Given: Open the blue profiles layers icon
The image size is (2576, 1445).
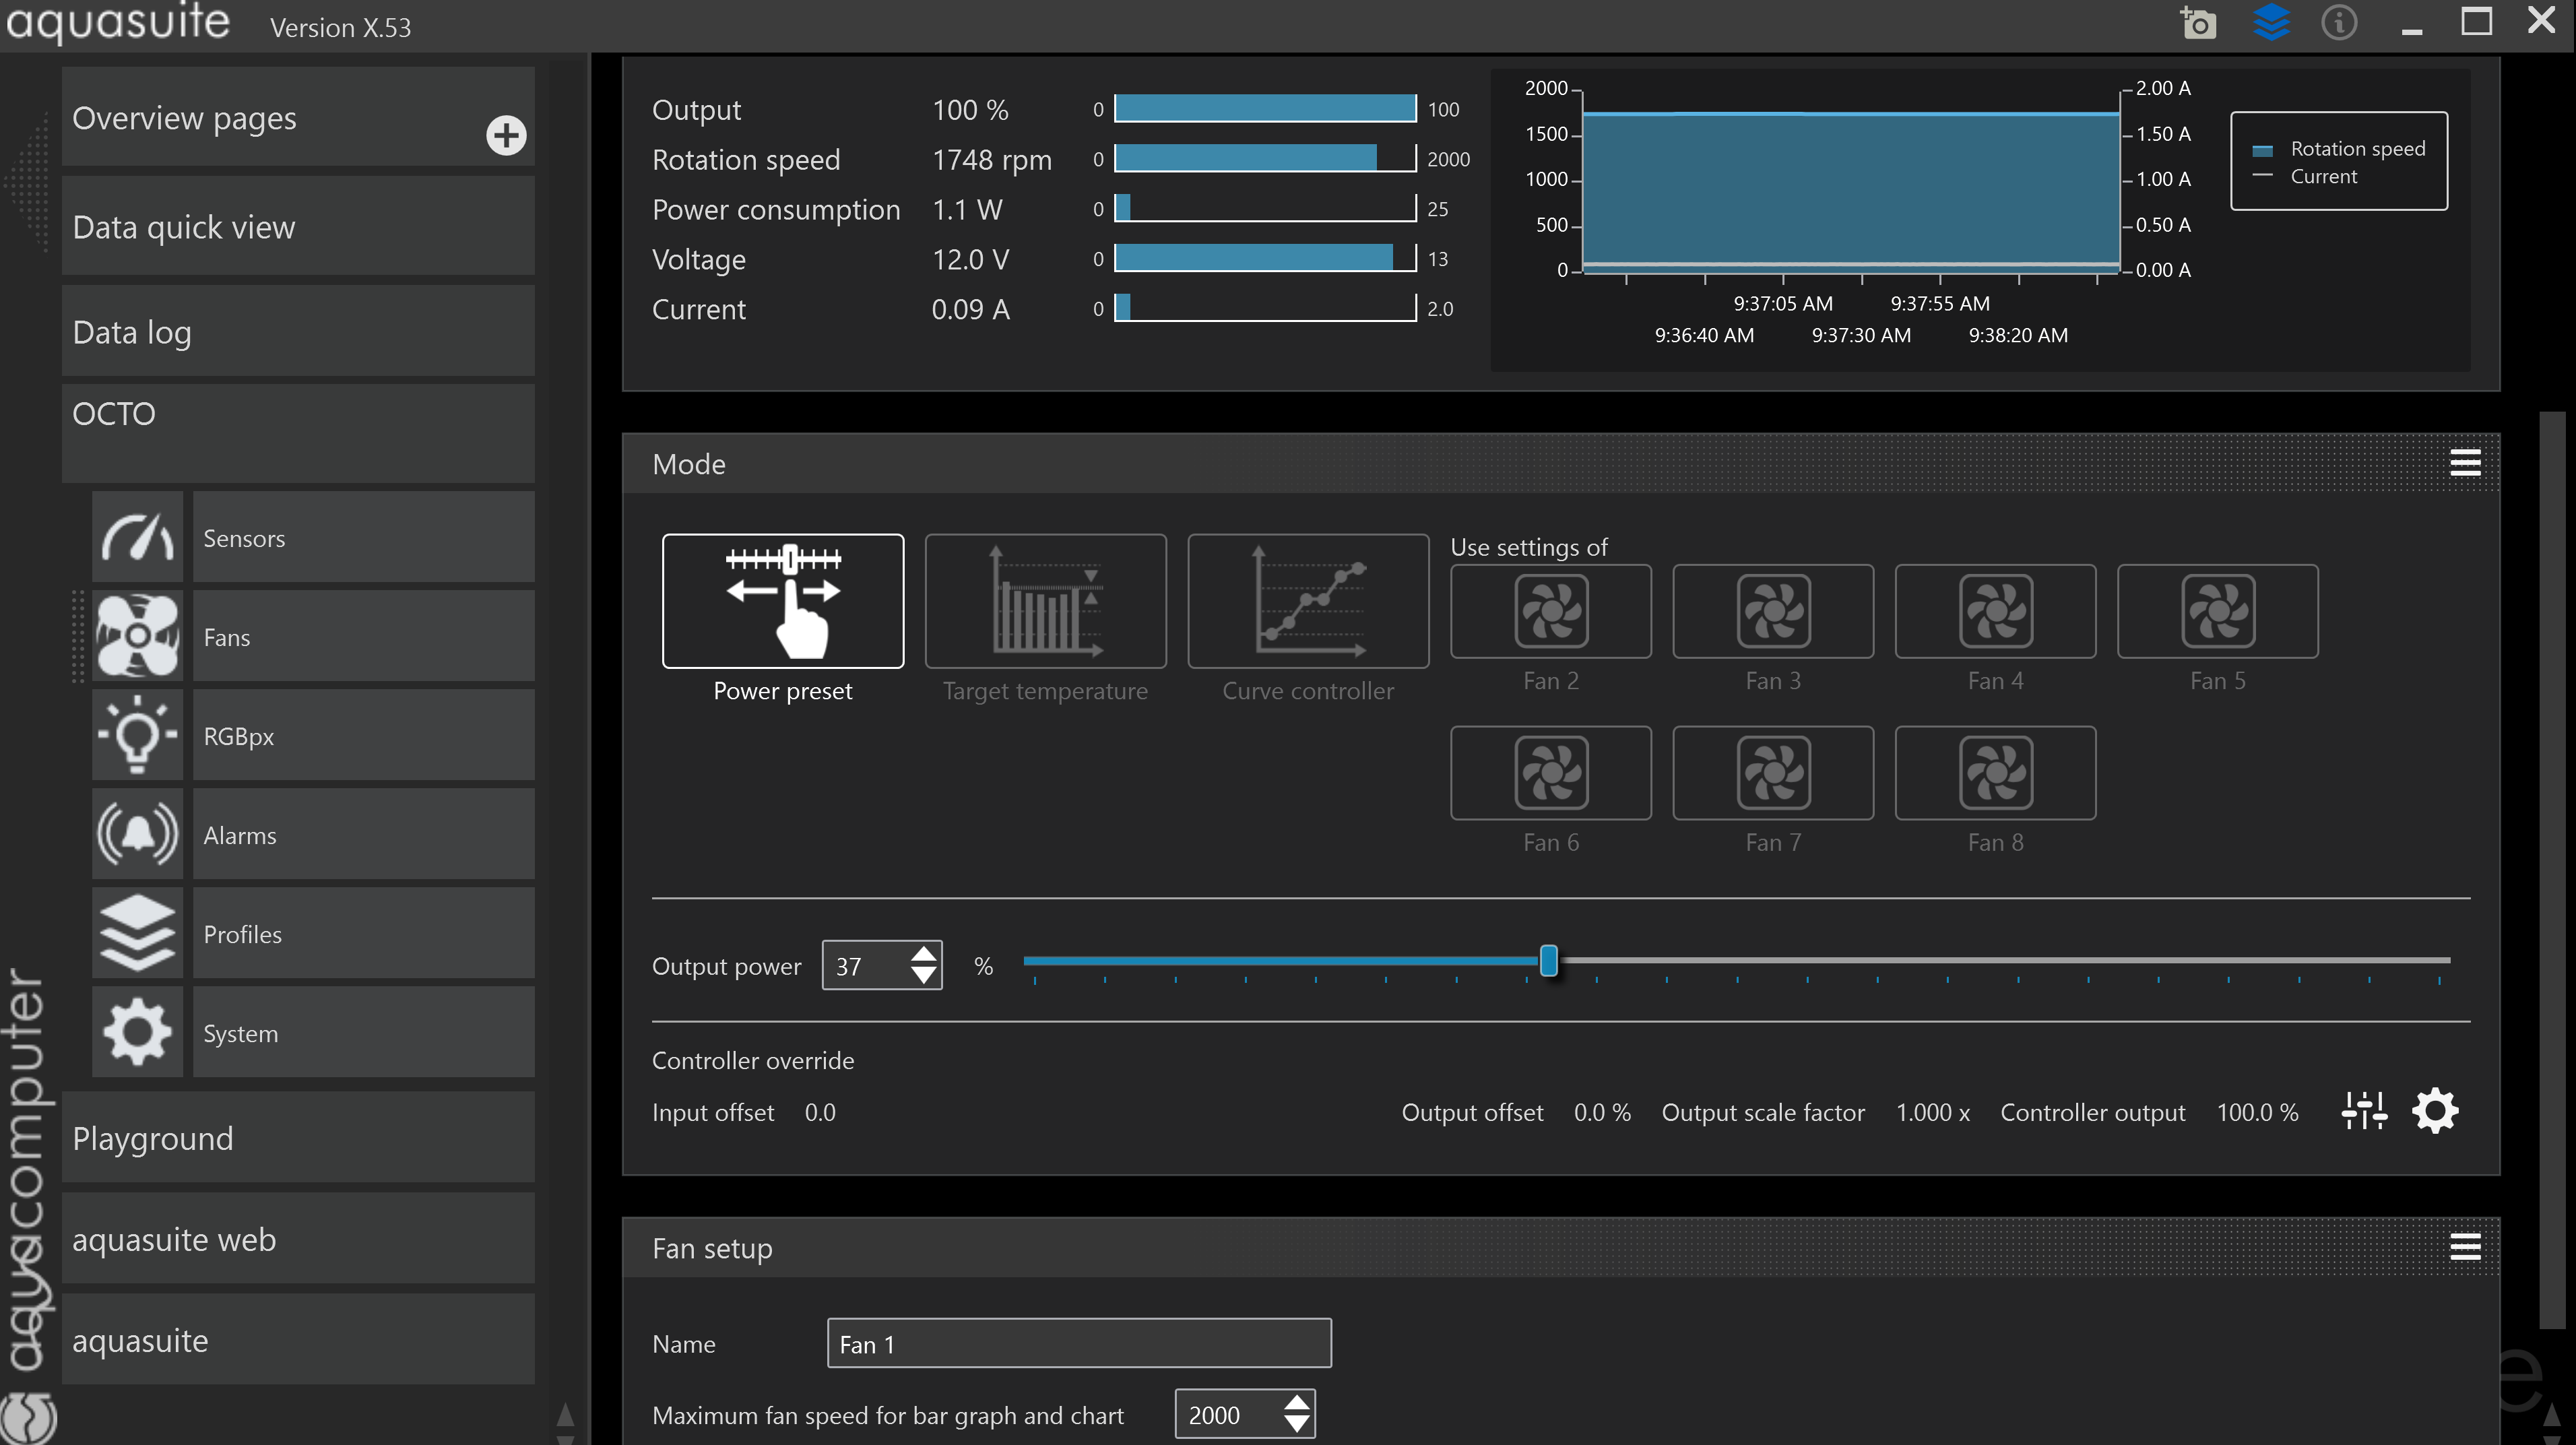Looking at the screenshot, I should (2271, 22).
